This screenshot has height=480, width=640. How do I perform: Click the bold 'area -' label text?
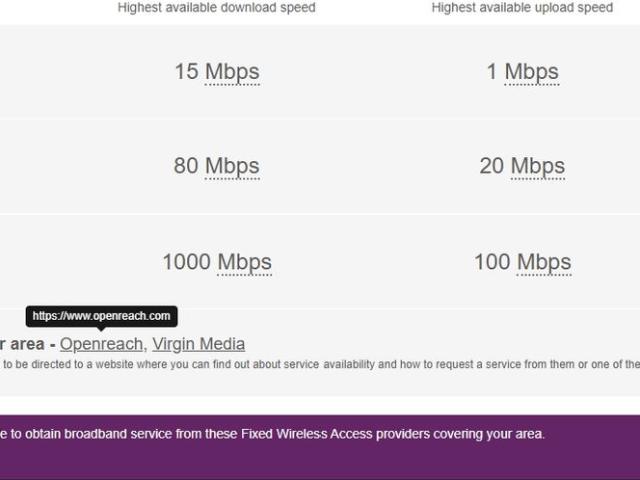[25, 344]
